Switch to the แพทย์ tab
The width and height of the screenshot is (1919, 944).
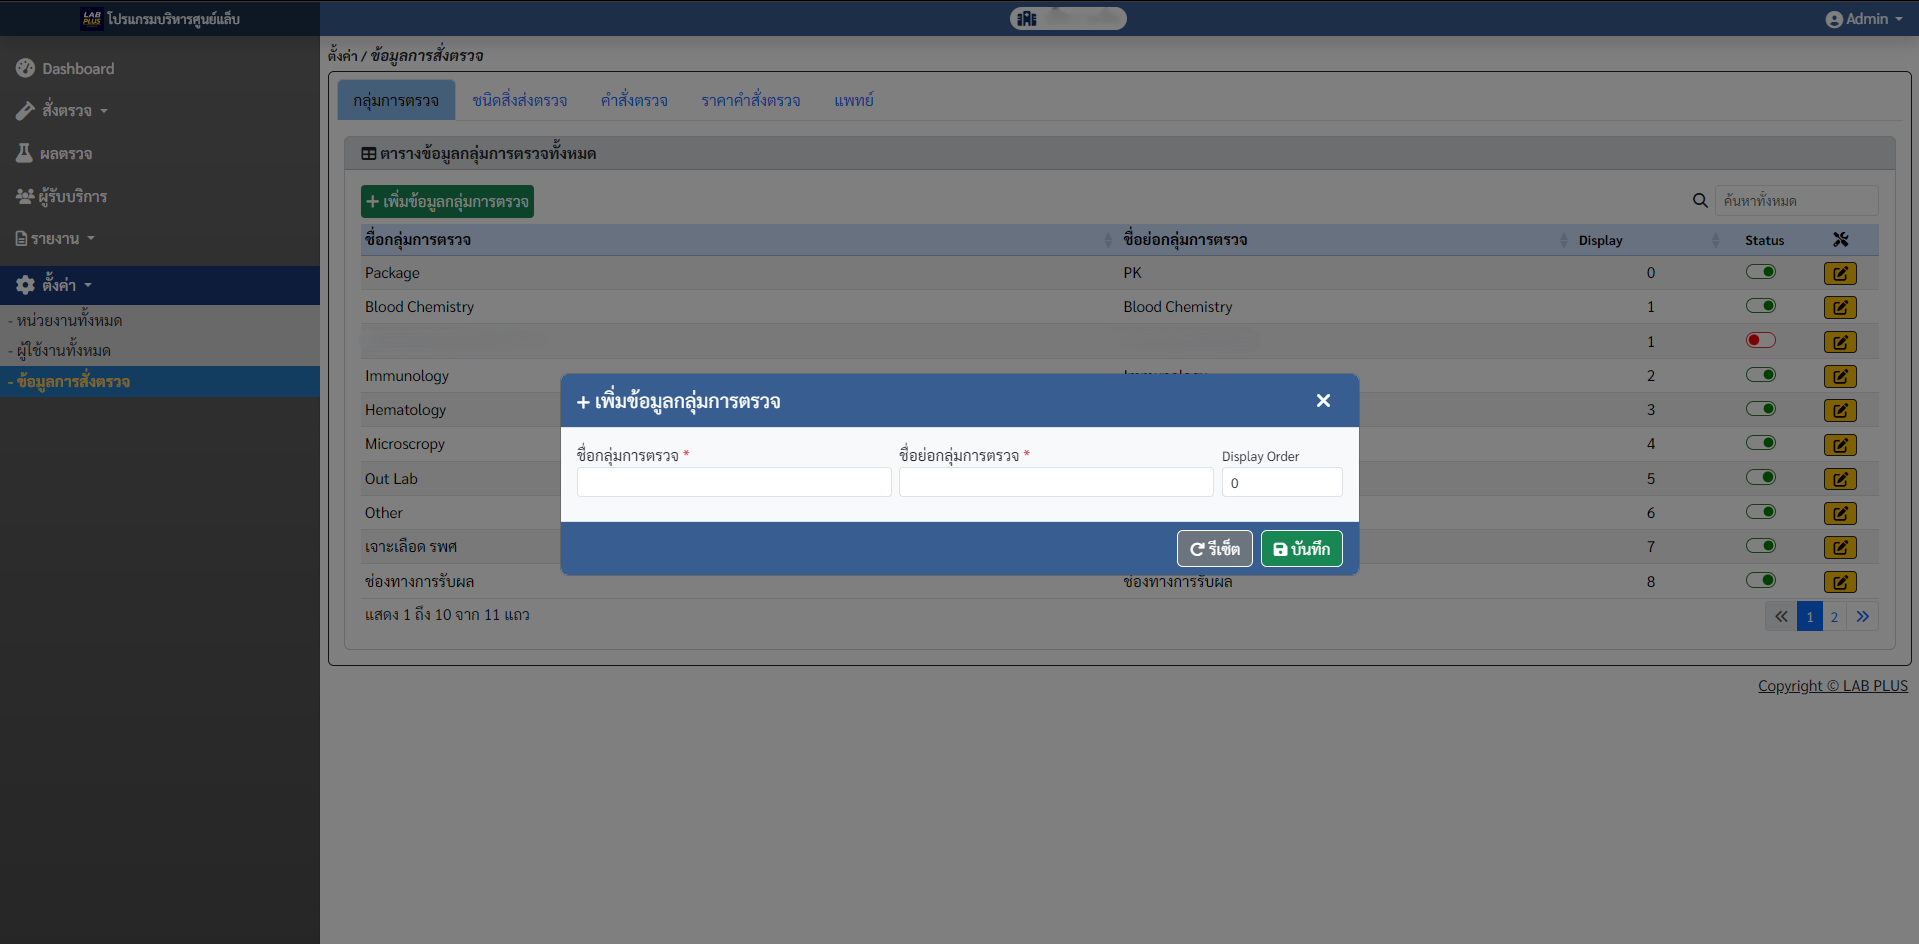point(853,101)
